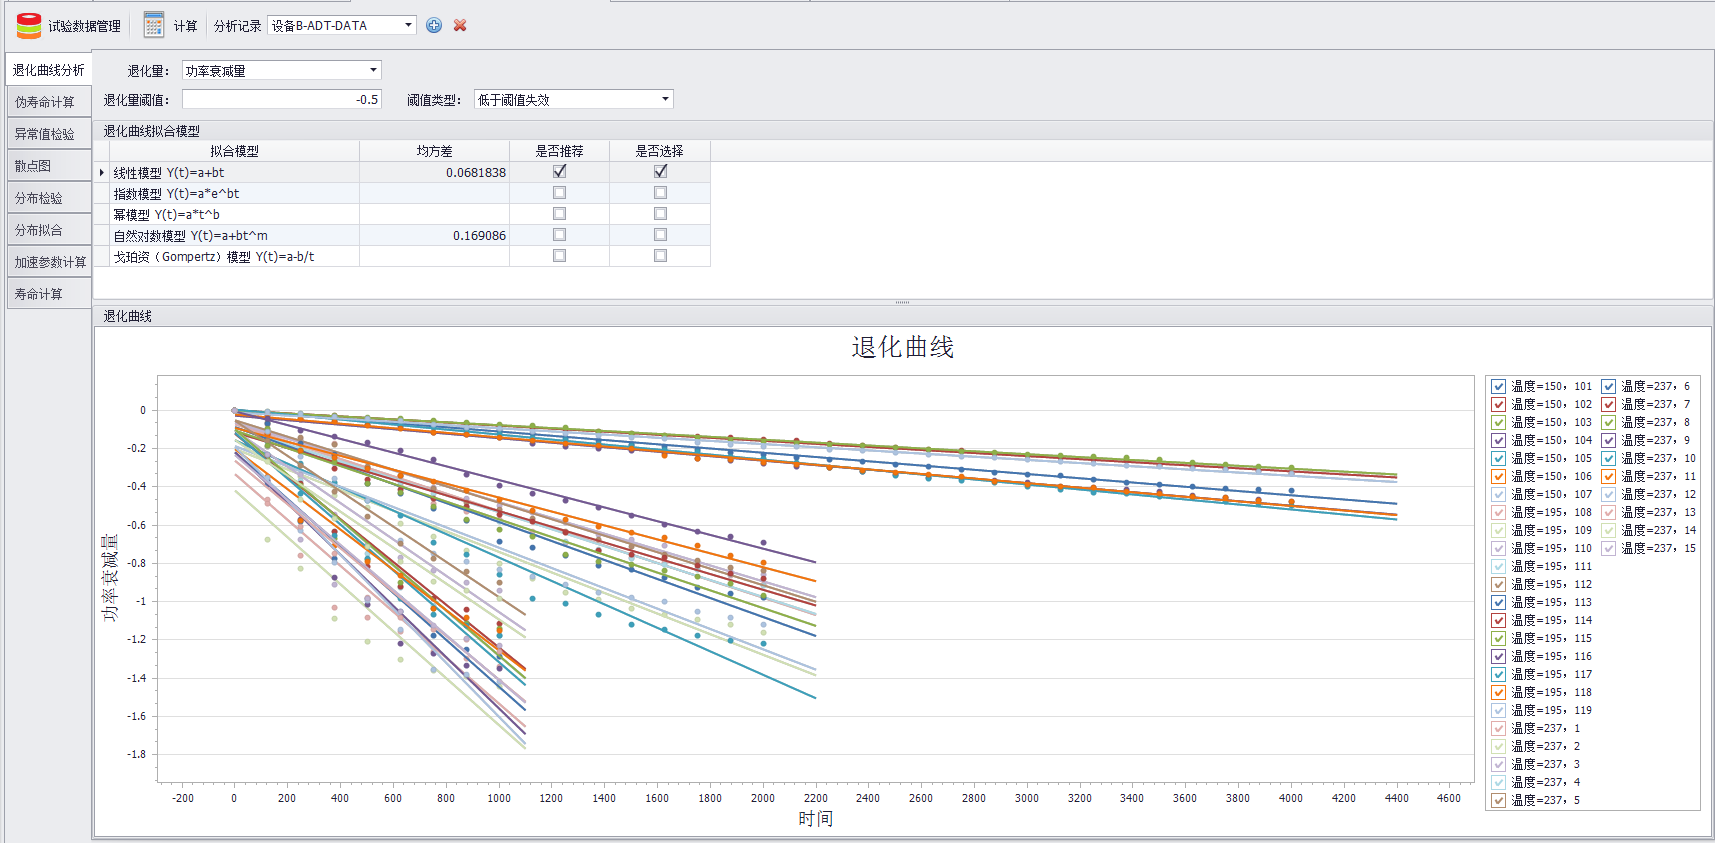Open the 退化量 dropdown set to 功率衰减量
The height and width of the screenshot is (843, 1715).
click(373, 70)
